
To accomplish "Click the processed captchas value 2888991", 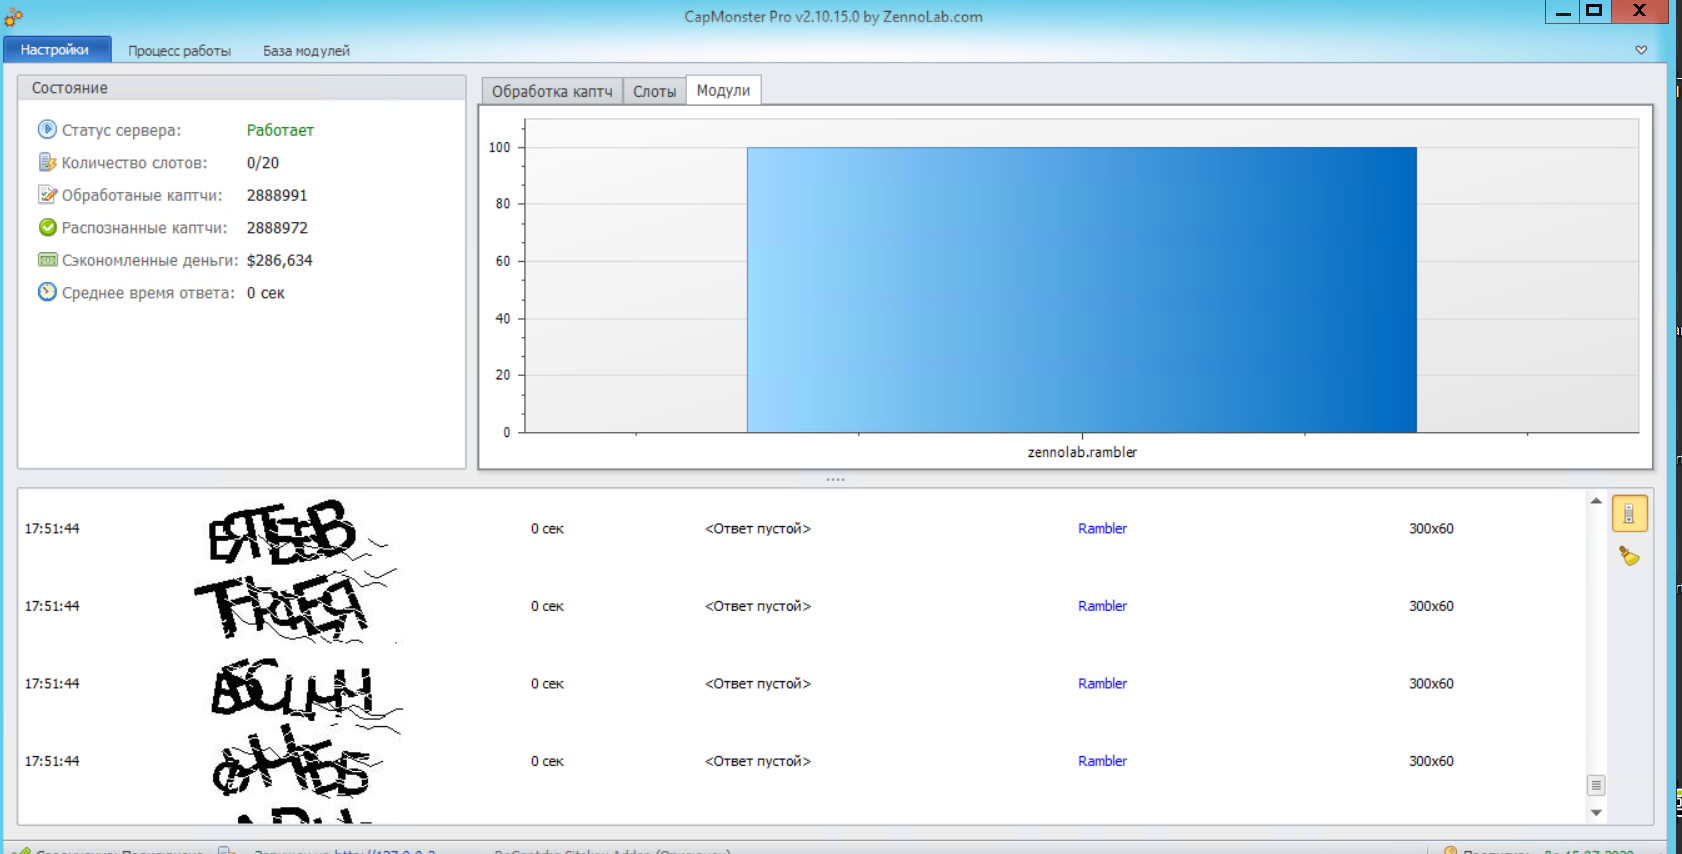I will (x=277, y=195).
